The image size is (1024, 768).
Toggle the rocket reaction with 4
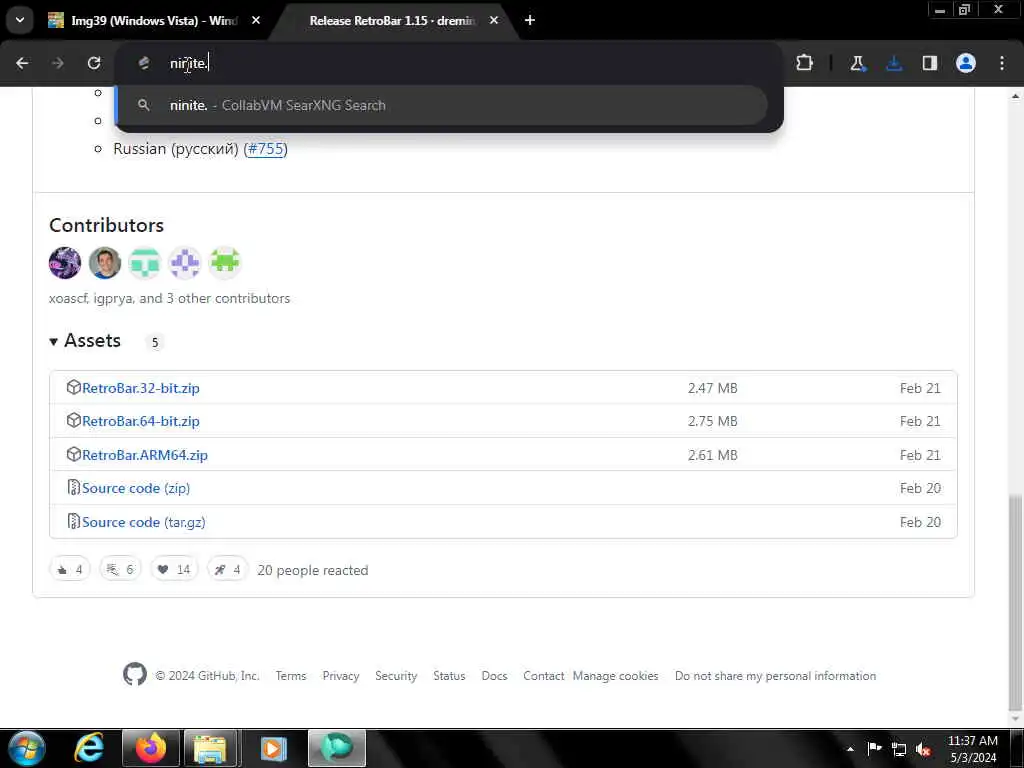coord(227,570)
